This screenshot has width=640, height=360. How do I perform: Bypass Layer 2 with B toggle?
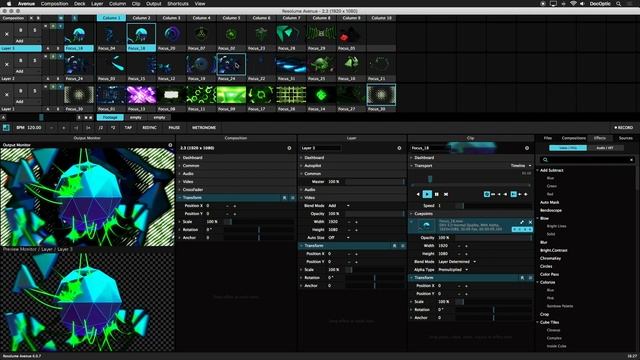pyautogui.click(x=21, y=60)
